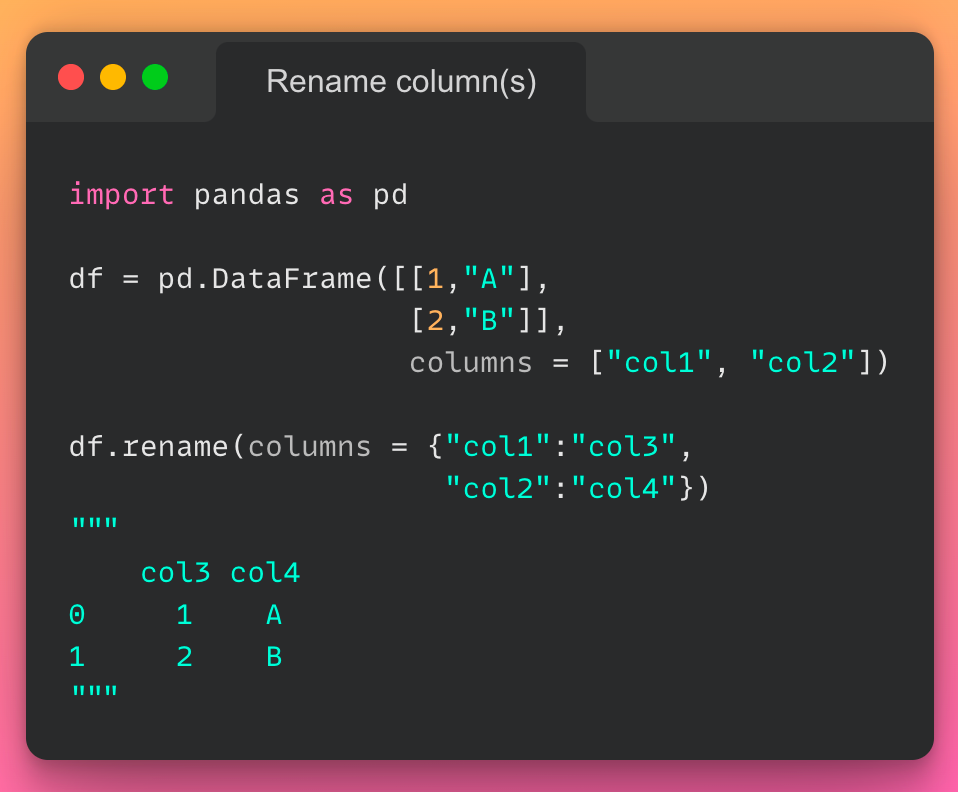
Task: Click the pink "import" keyword
Action: 121,194
